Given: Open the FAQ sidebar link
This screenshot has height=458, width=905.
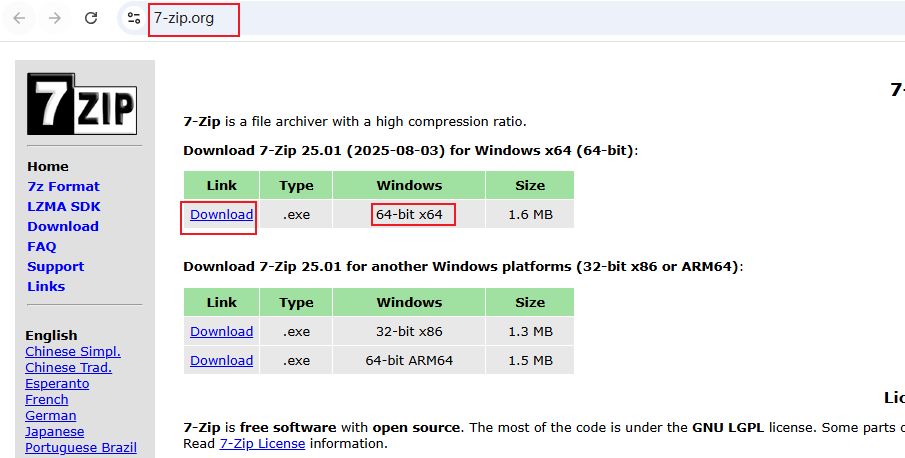Looking at the screenshot, I should (x=42, y=246).
